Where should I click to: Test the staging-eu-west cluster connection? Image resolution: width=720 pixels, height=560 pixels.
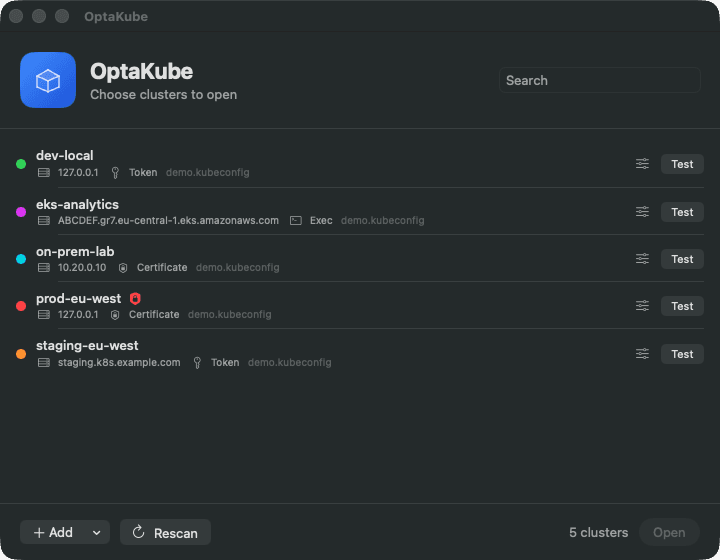tap(682, 354)
